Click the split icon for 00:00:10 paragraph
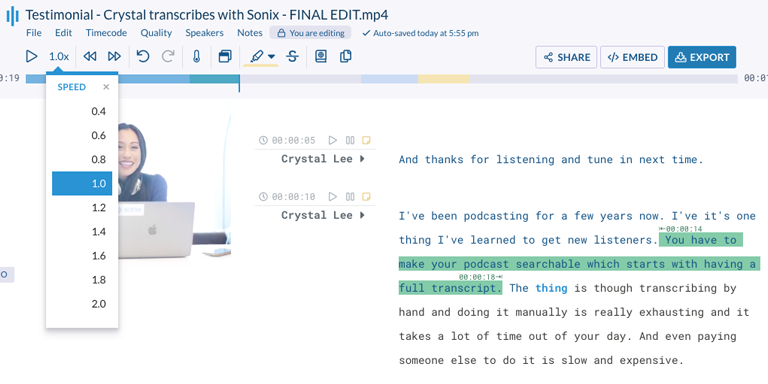This screenshot has height=384, width=768. click(x=350, y=197)
